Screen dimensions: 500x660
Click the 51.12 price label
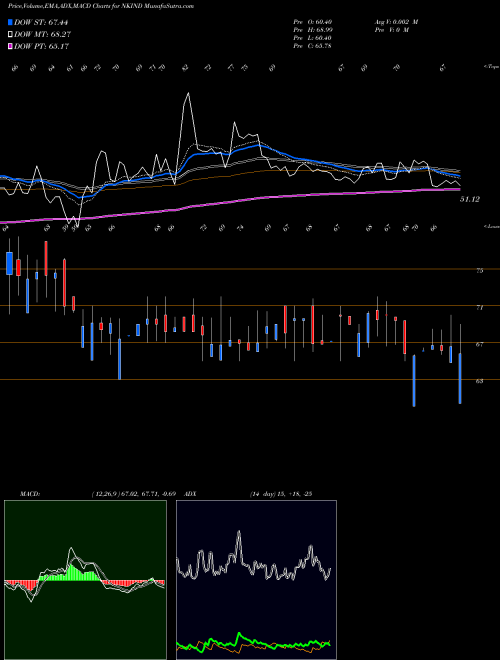(x=470, y=200)
